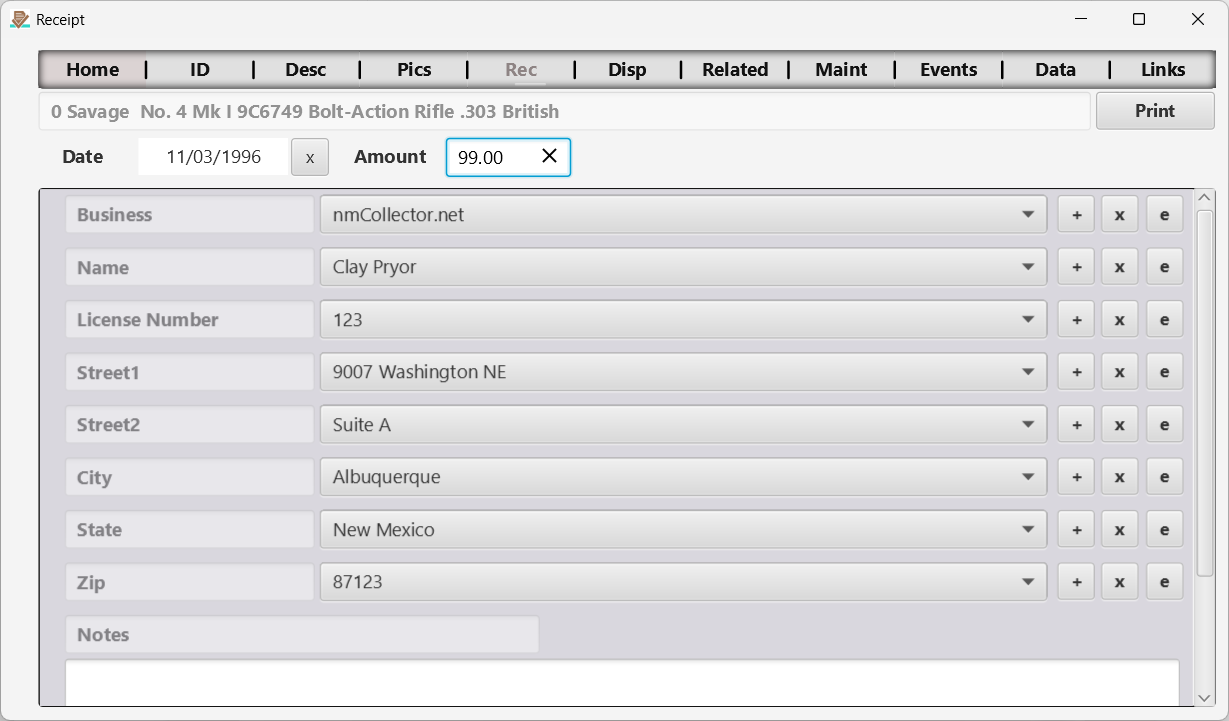The height and width of the screenshot is (721, 1229).
Task: Open the Maint tab
Action: [841, 69]
